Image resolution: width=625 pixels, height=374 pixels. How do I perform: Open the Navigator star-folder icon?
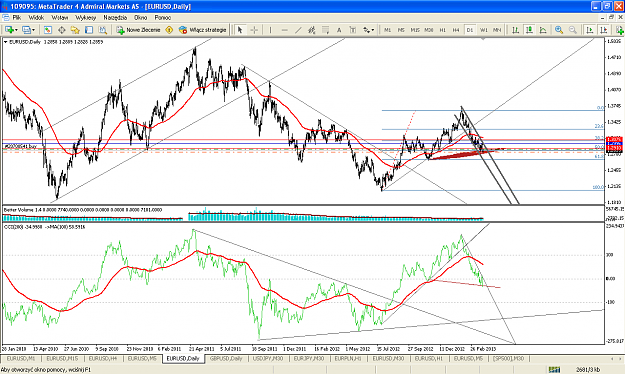tap(75, 30)
